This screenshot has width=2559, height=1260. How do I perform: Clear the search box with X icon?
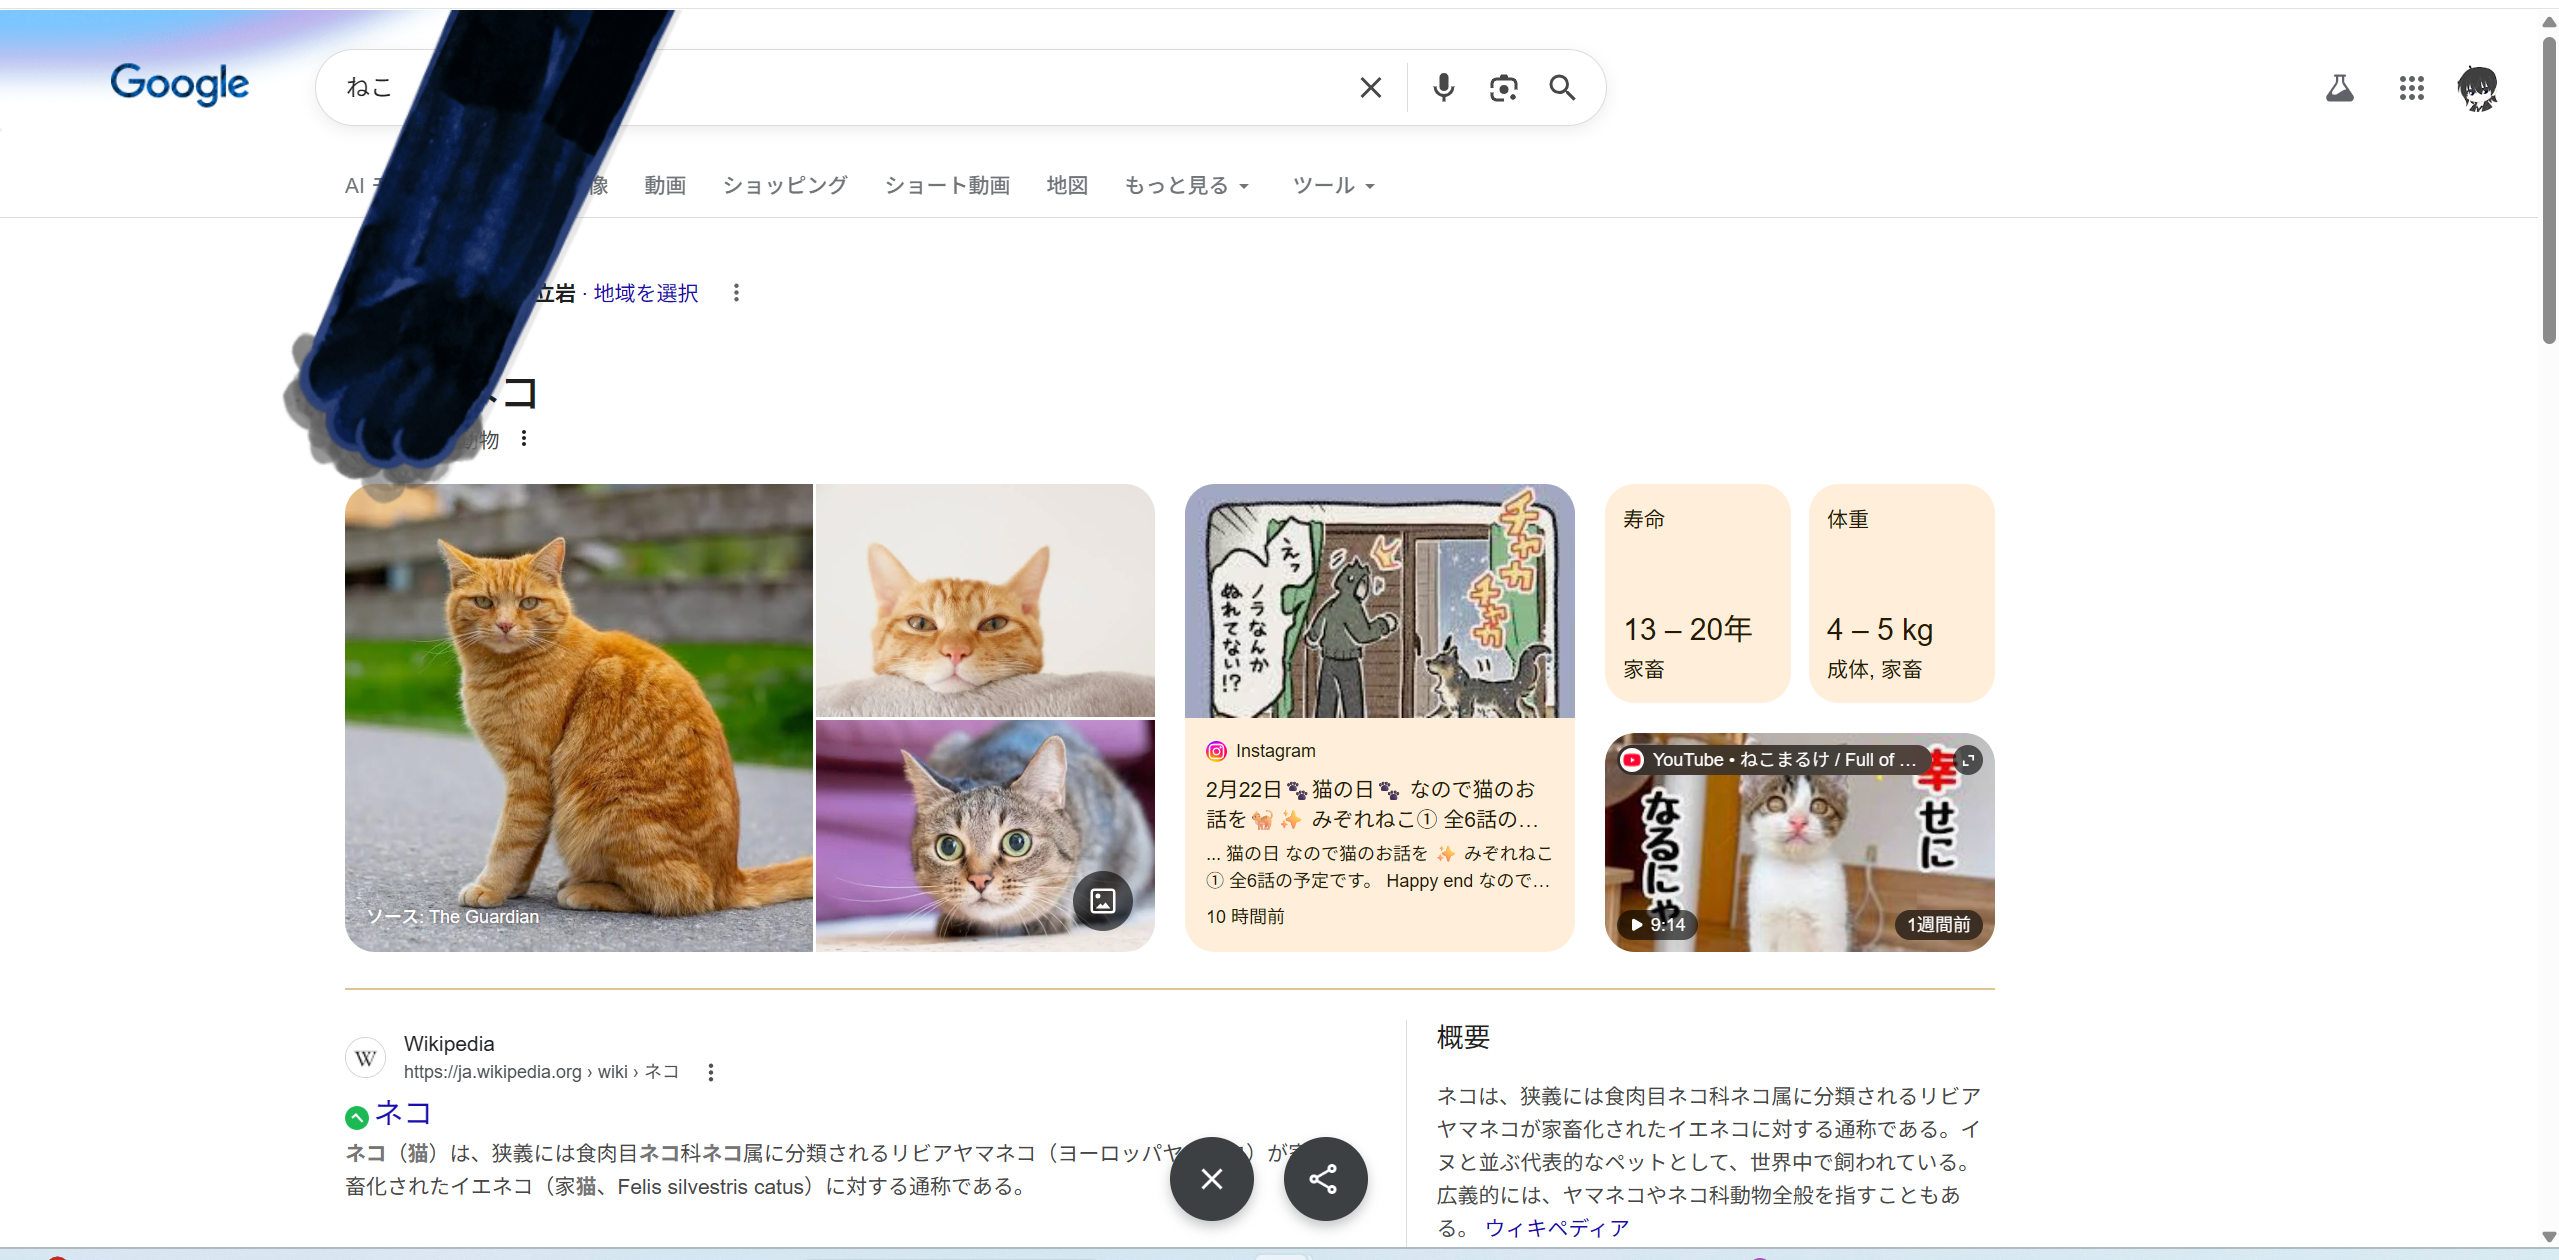click(1370, 88)
